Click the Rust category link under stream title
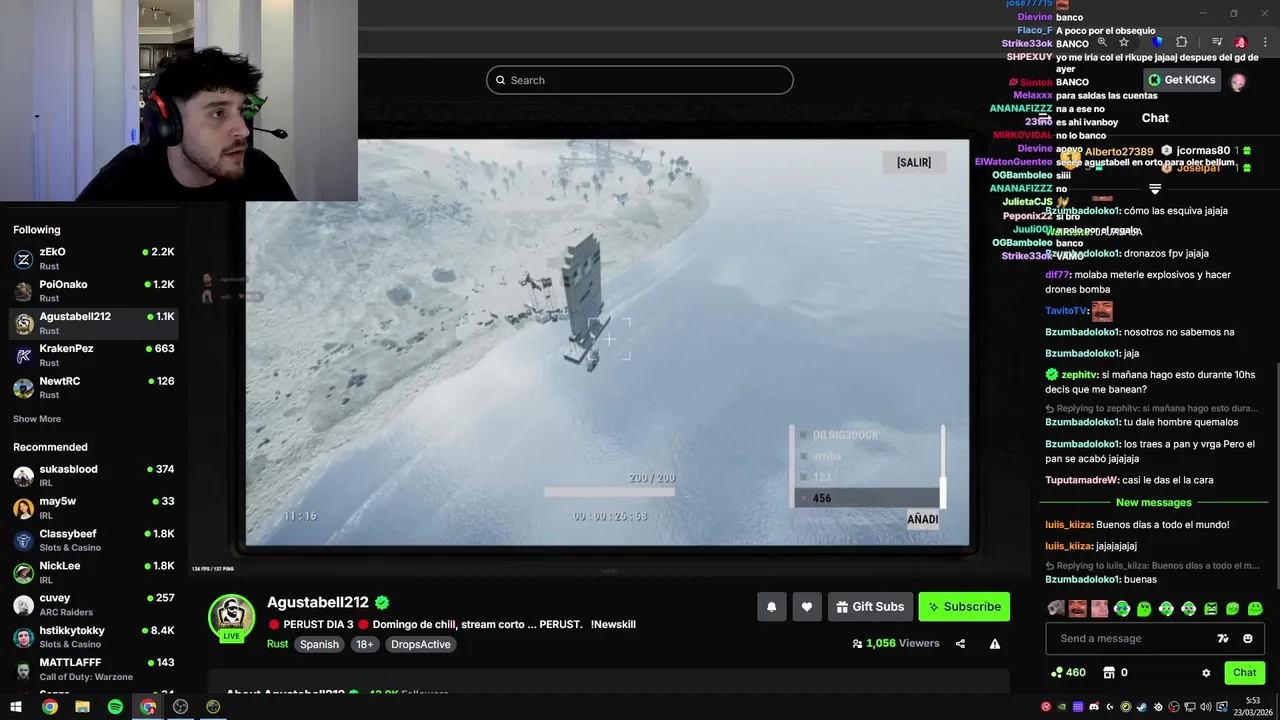Viewport: 1280px width, 720px height. point(277,644)
